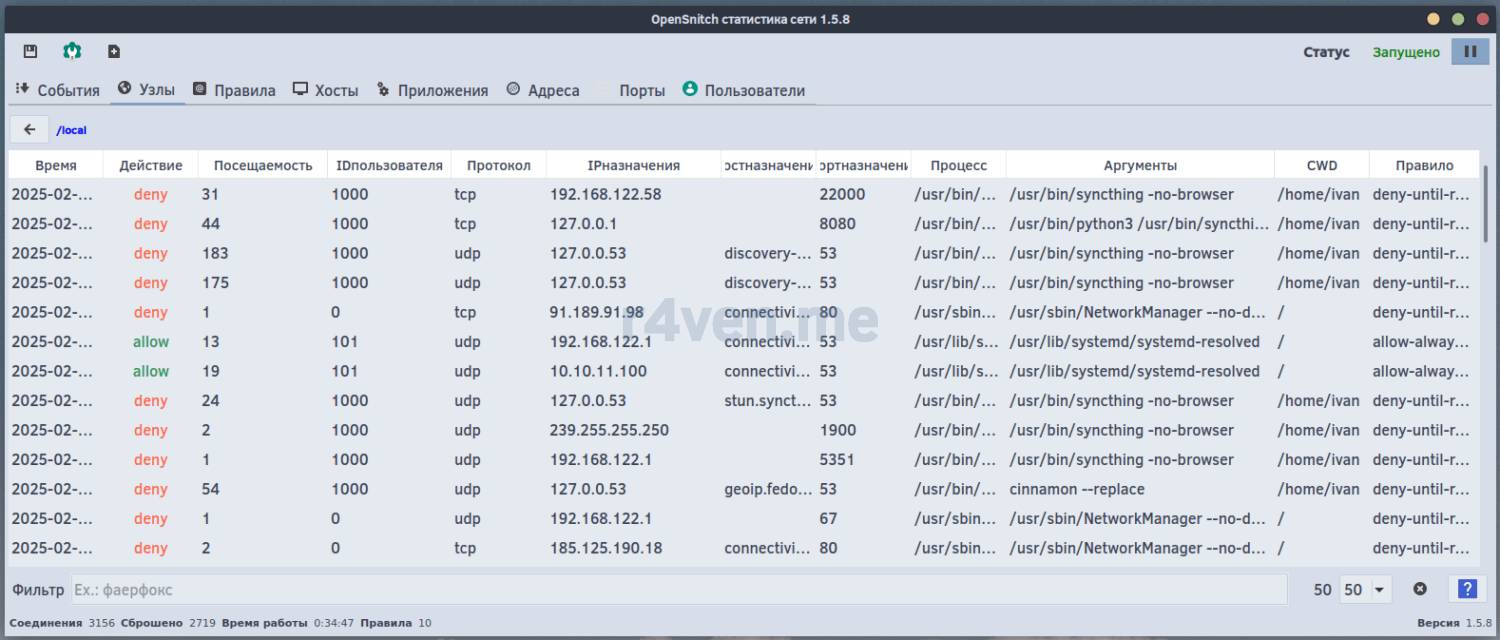Select the row with destination 239.255.255.250

(x=609, y=430)
